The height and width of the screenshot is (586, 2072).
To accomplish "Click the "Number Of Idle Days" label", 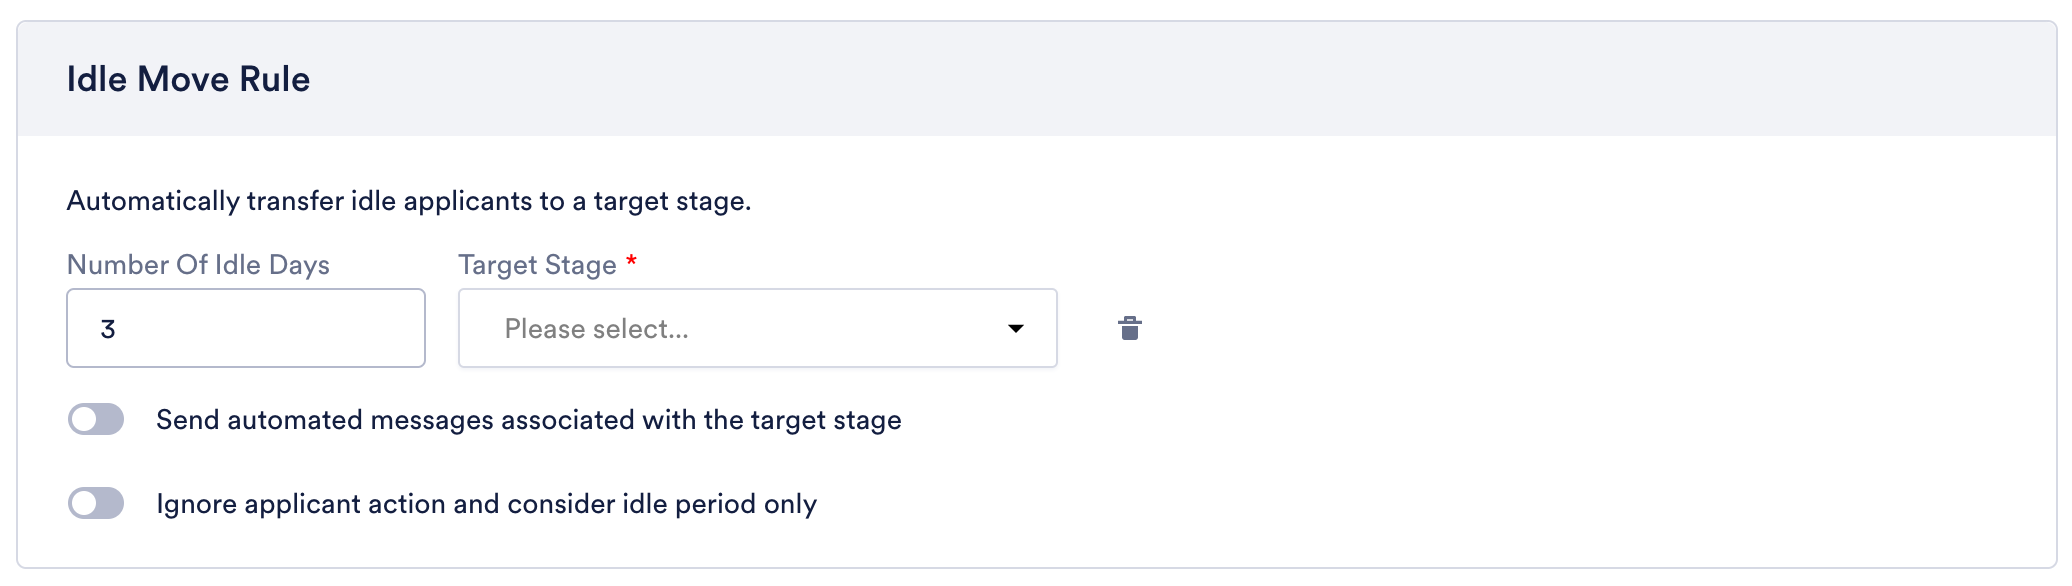I will [x=198, y=265].
